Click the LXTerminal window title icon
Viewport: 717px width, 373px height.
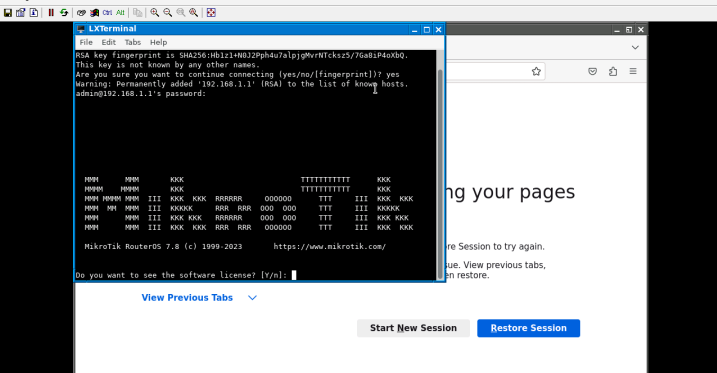(81, 29)
